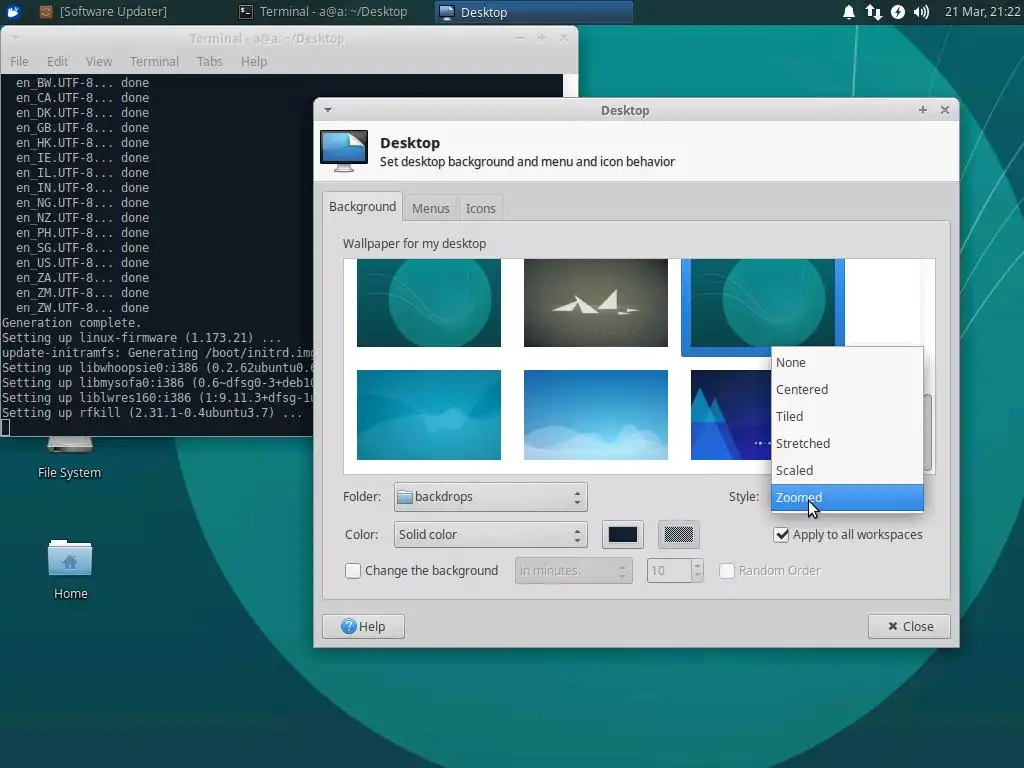Switch to the Terminal taskbar entry
The image size is (1024, 768).
point(323,12)
